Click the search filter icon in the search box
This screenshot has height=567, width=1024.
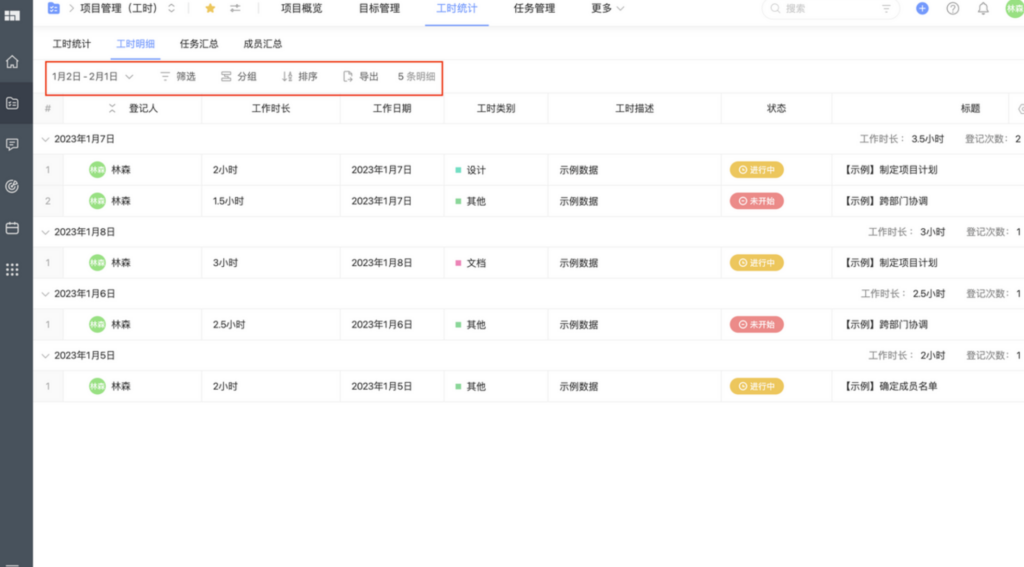point(886,8)
